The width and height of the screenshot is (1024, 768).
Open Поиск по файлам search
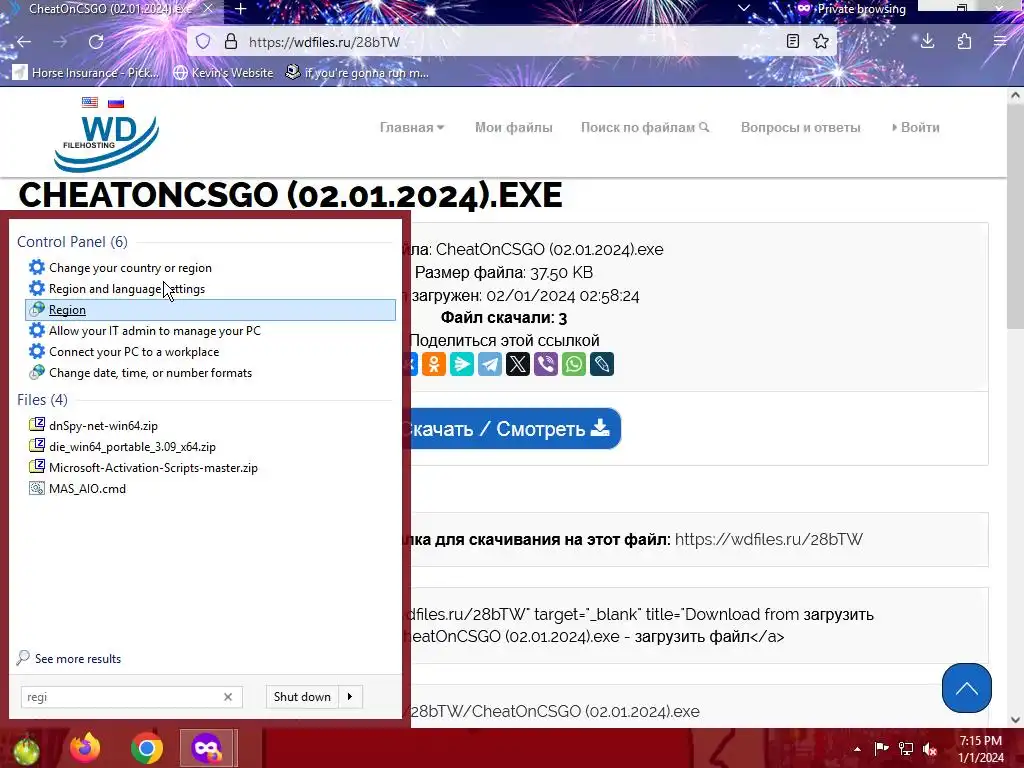click(645, 127)
